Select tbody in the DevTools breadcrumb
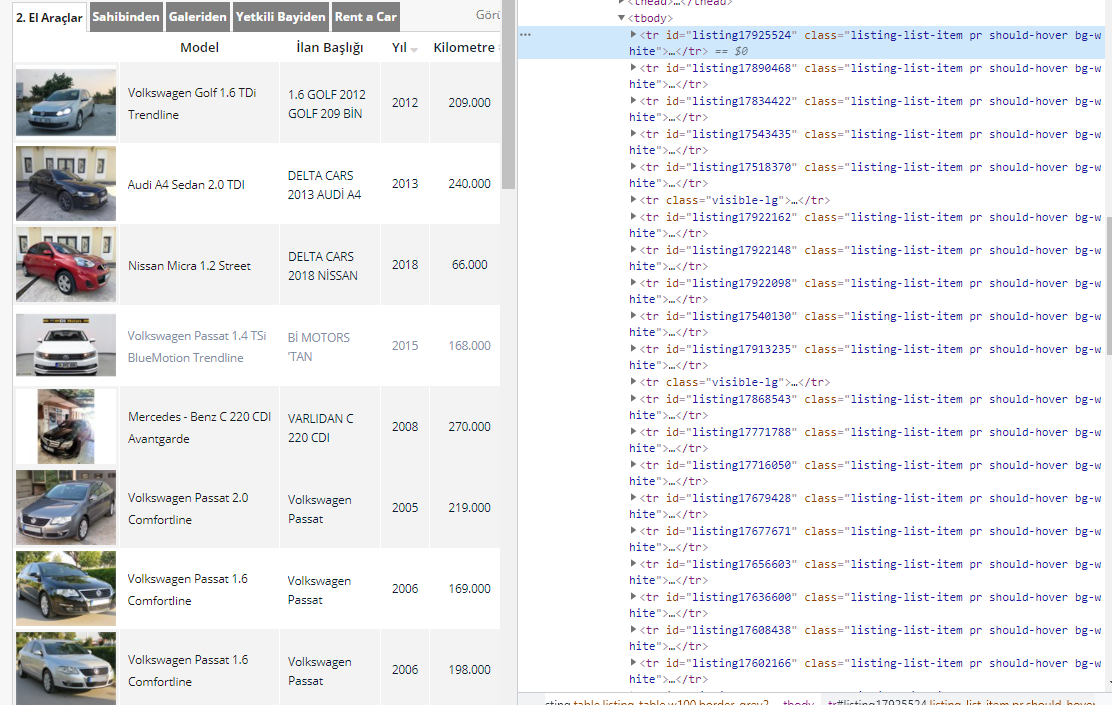 [x=798, y=702]
